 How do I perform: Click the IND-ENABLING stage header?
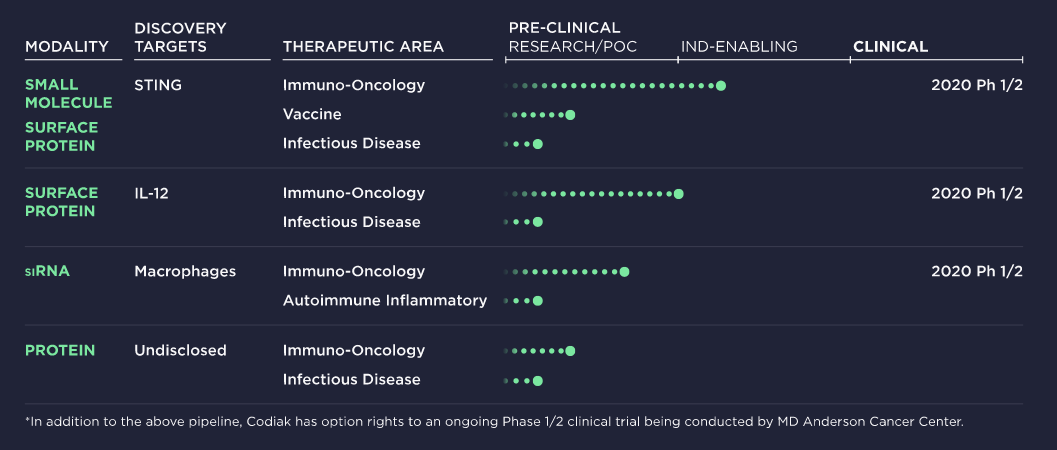(739, 46)
